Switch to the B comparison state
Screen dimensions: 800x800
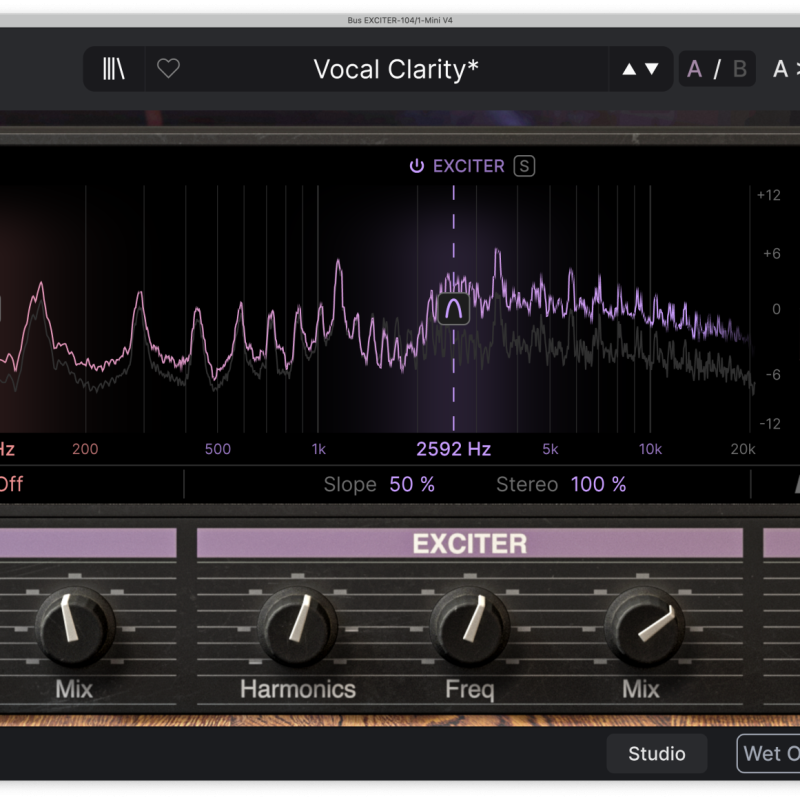click(740, 69)
